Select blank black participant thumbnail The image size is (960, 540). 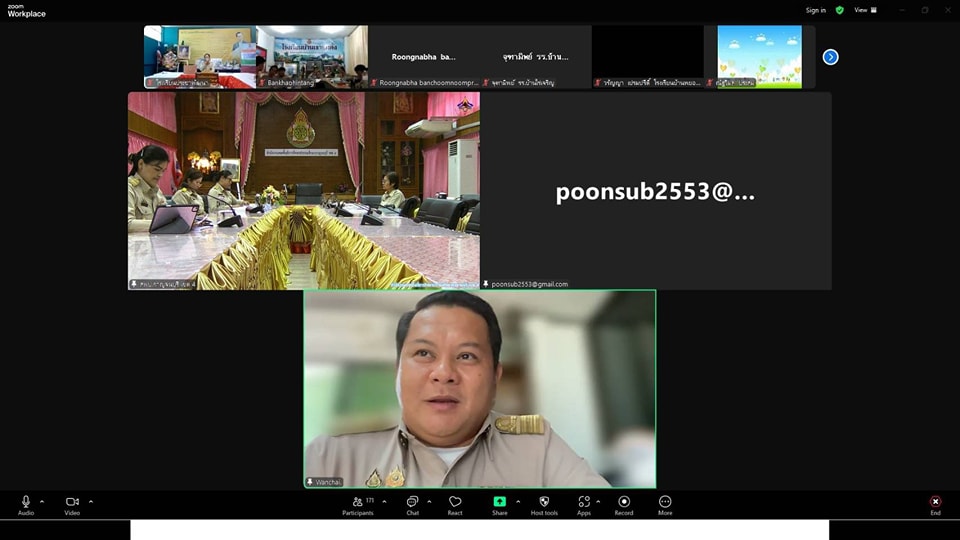point(648,57)
